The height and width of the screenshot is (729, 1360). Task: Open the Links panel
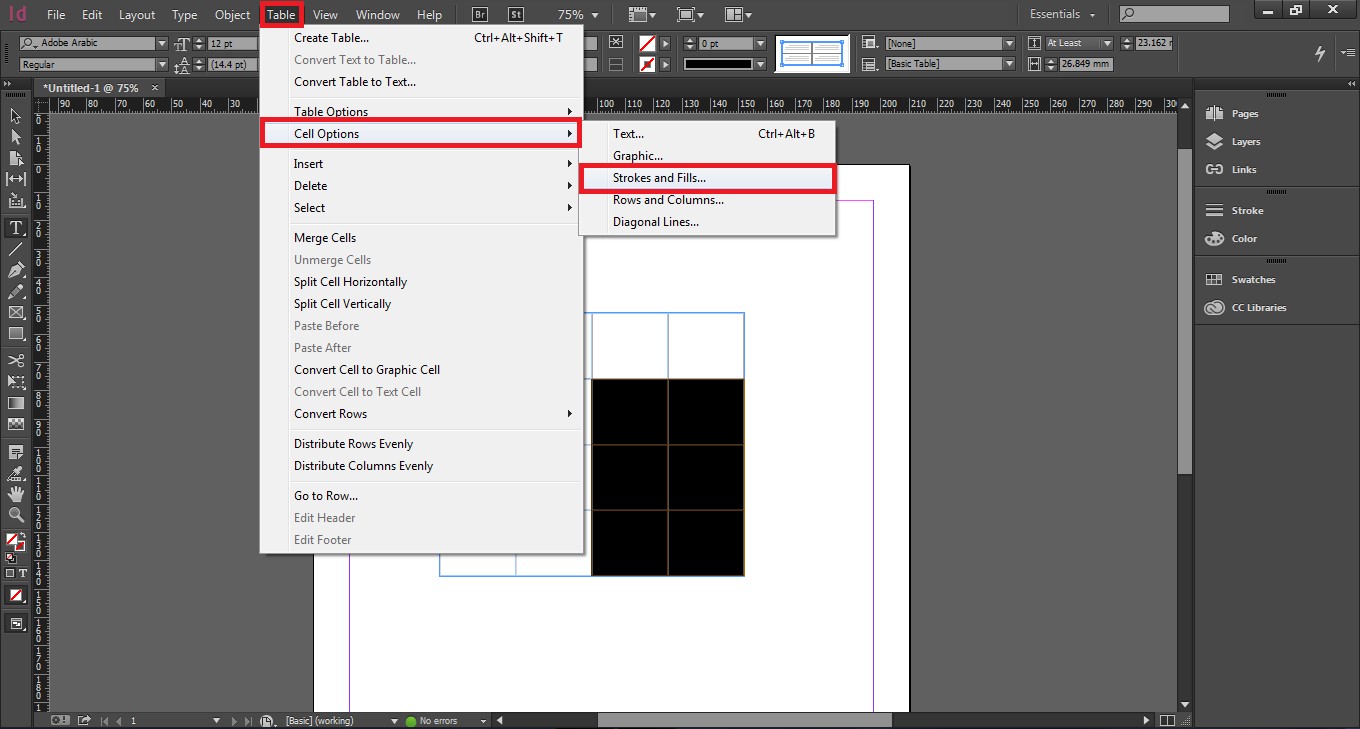1245,170
